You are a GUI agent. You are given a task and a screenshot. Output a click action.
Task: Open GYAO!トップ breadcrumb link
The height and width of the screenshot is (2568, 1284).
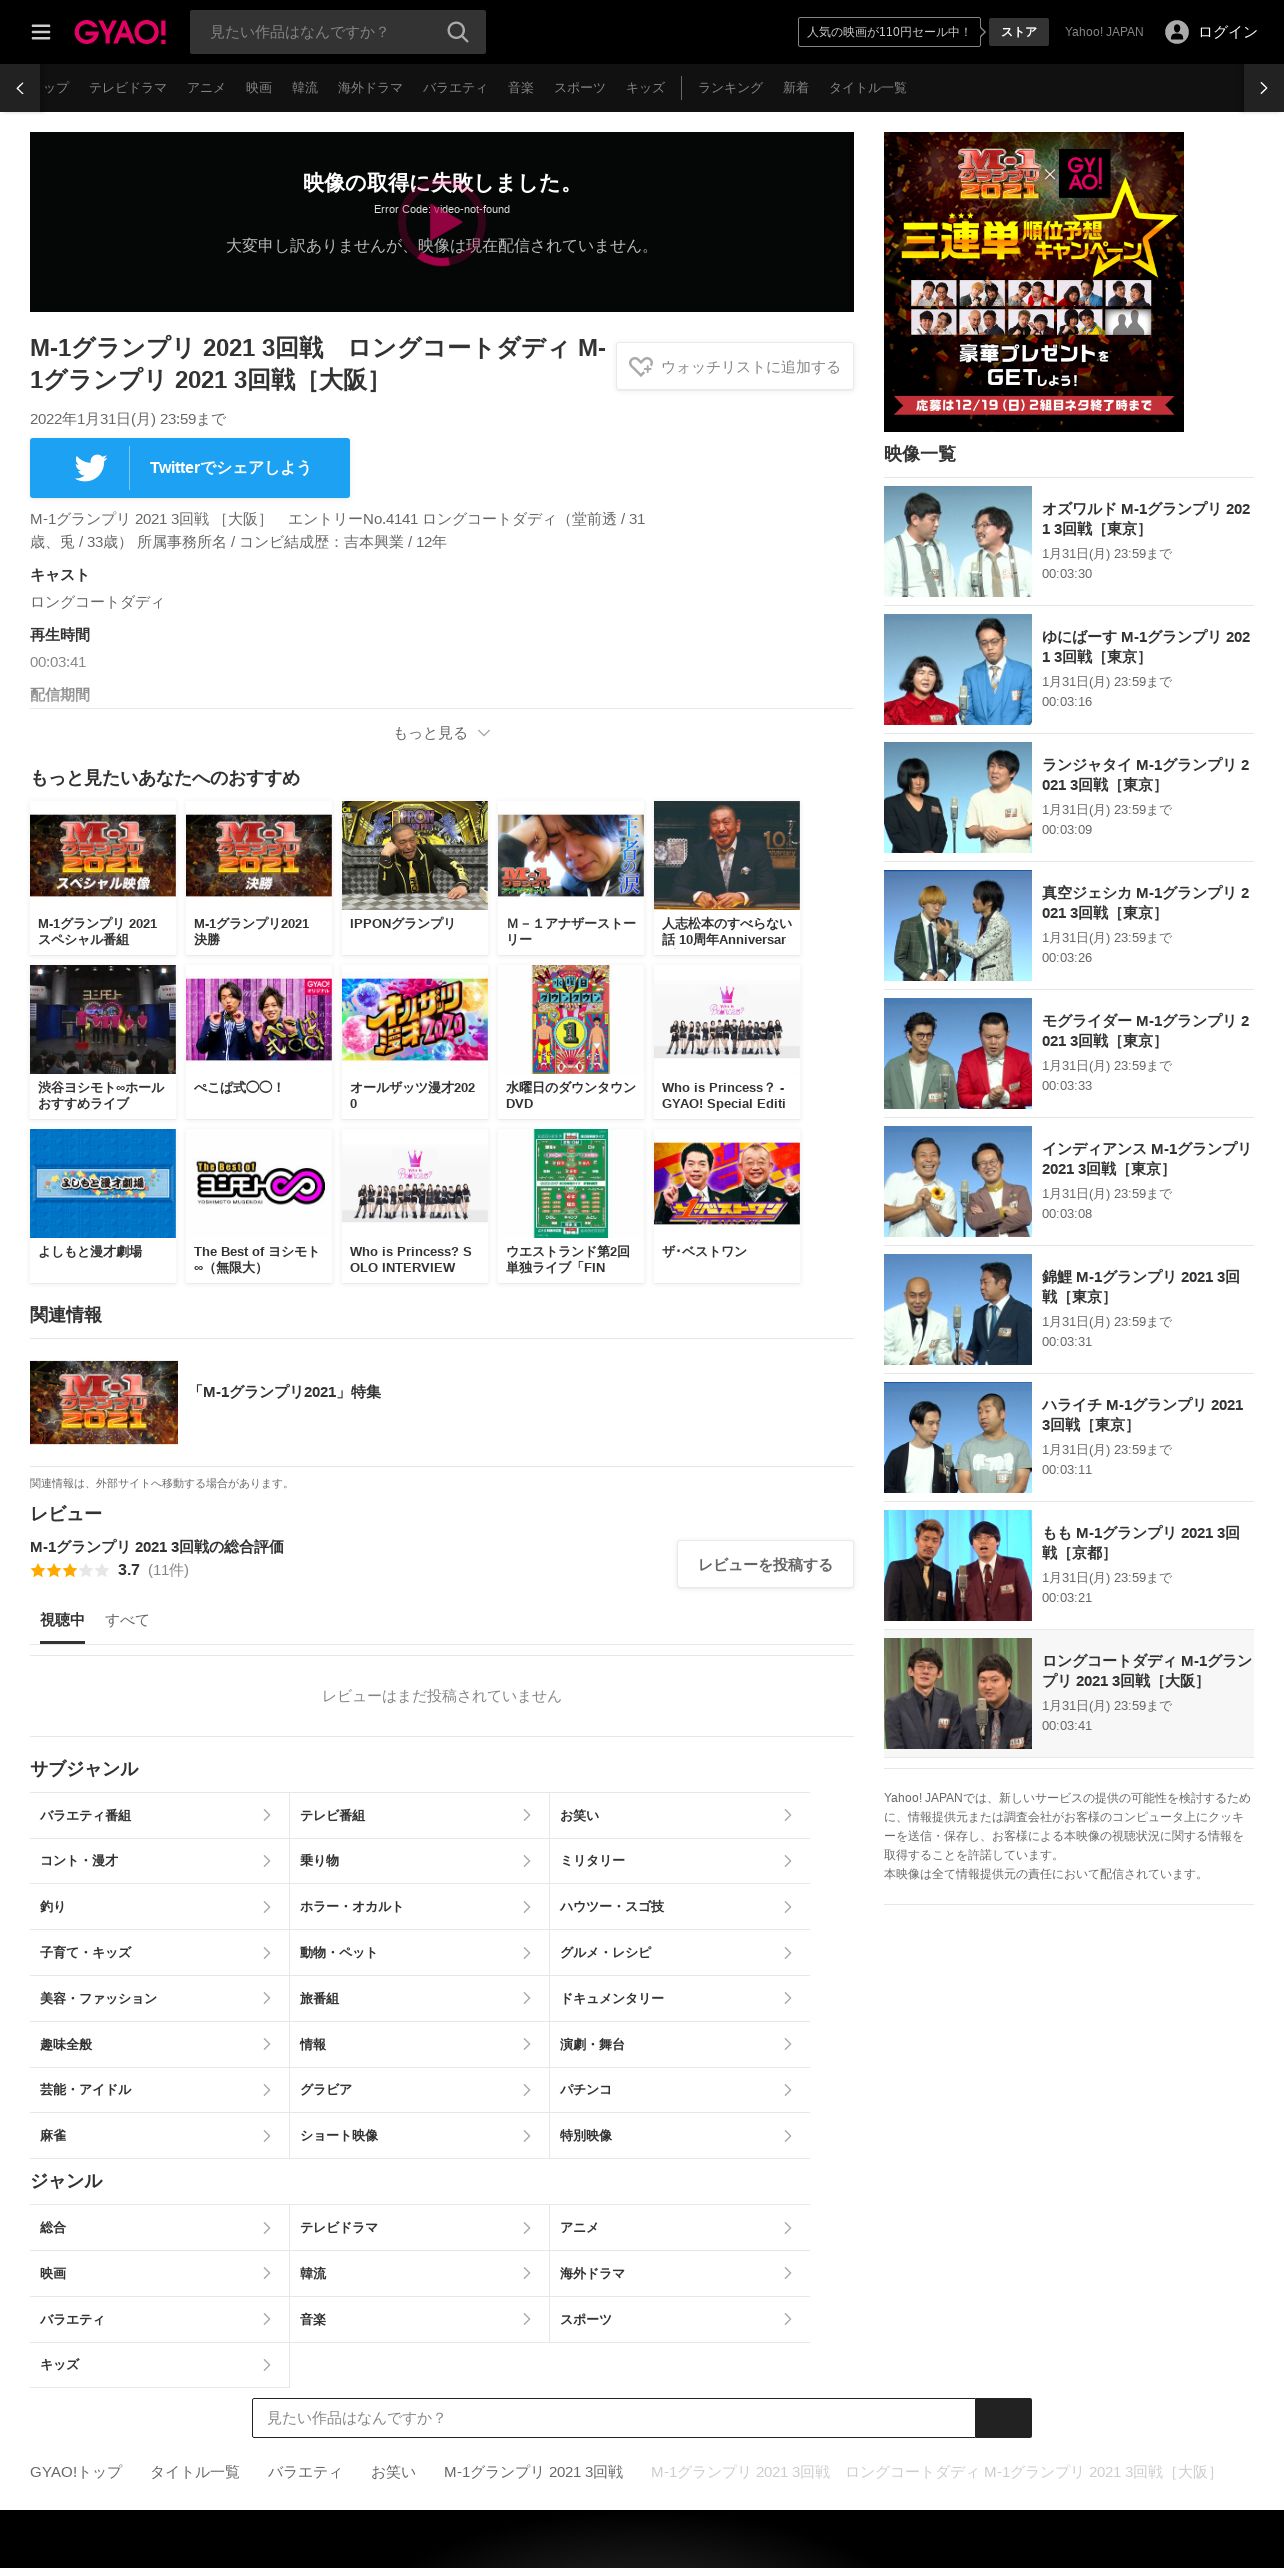[76, 2472]
